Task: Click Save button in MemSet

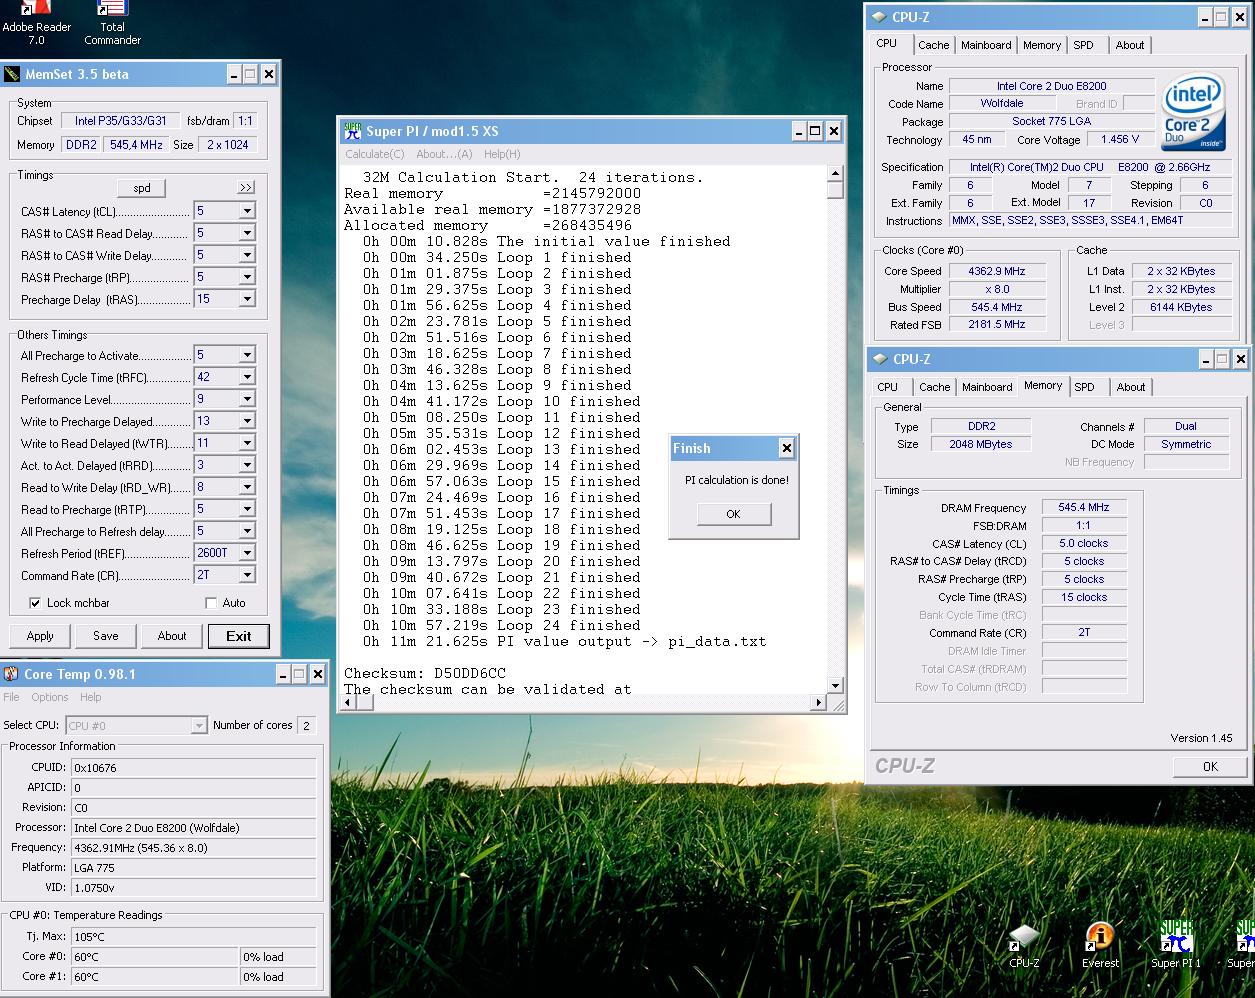Action: tap(106, 636)
